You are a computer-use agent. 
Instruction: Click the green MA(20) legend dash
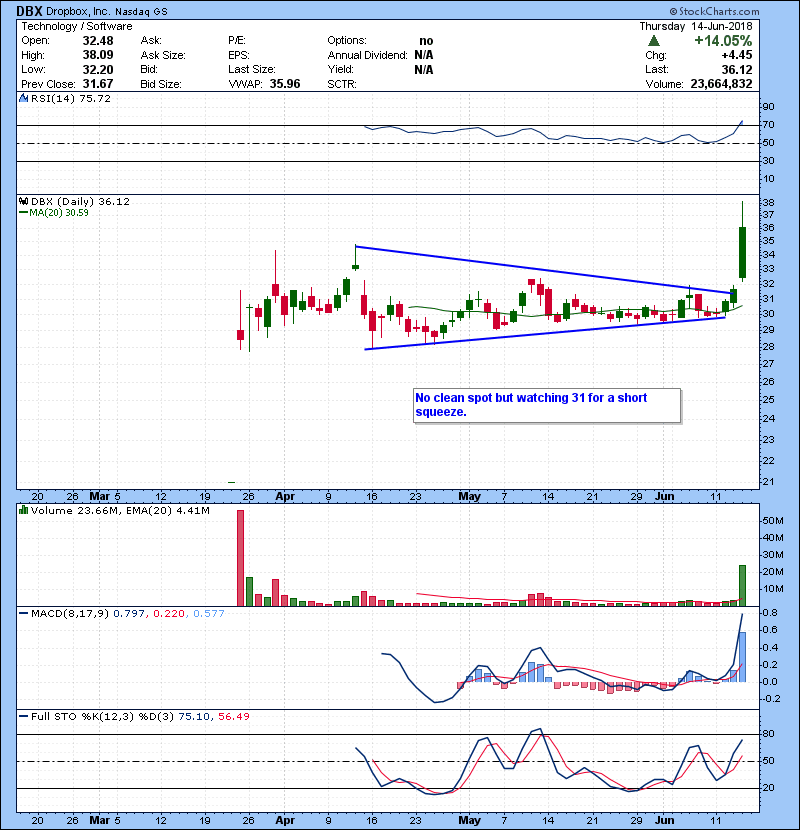[x=23, y=212]
